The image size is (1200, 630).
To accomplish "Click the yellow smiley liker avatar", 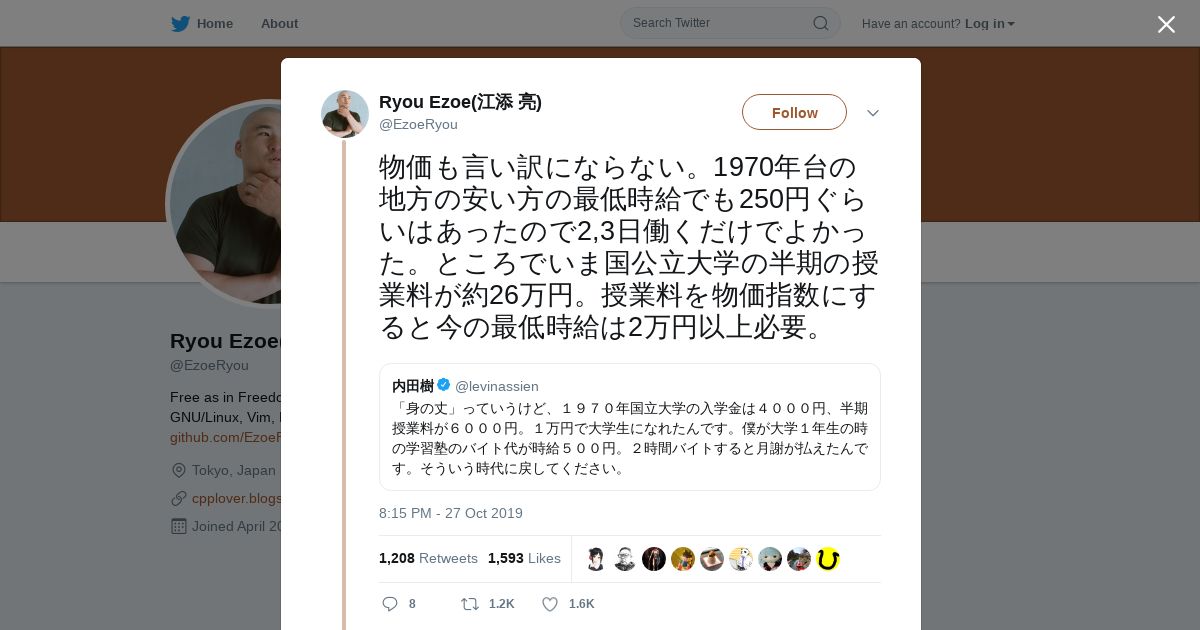I will point(827,559).
